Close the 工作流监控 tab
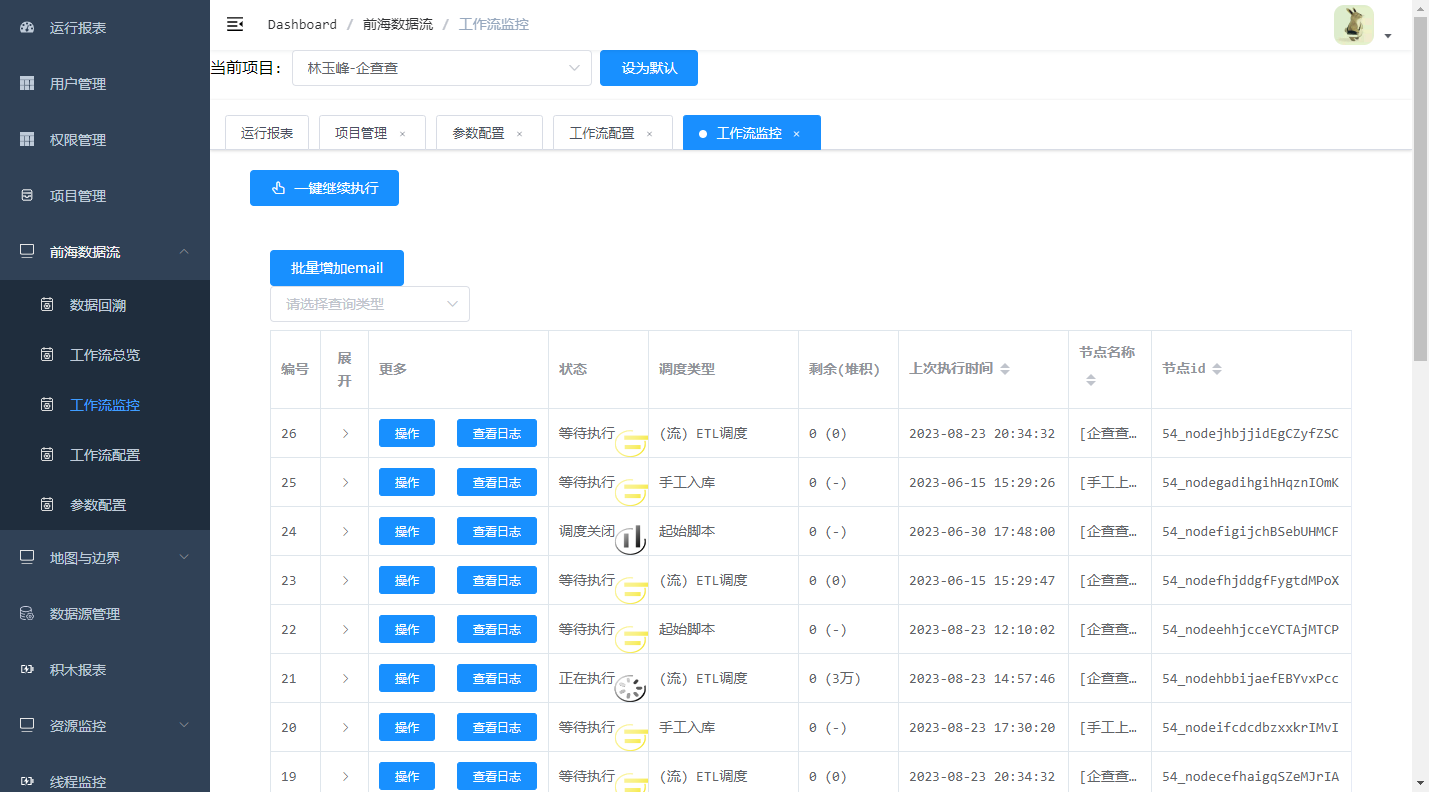1429x792 pixels. tap(796, 134)
